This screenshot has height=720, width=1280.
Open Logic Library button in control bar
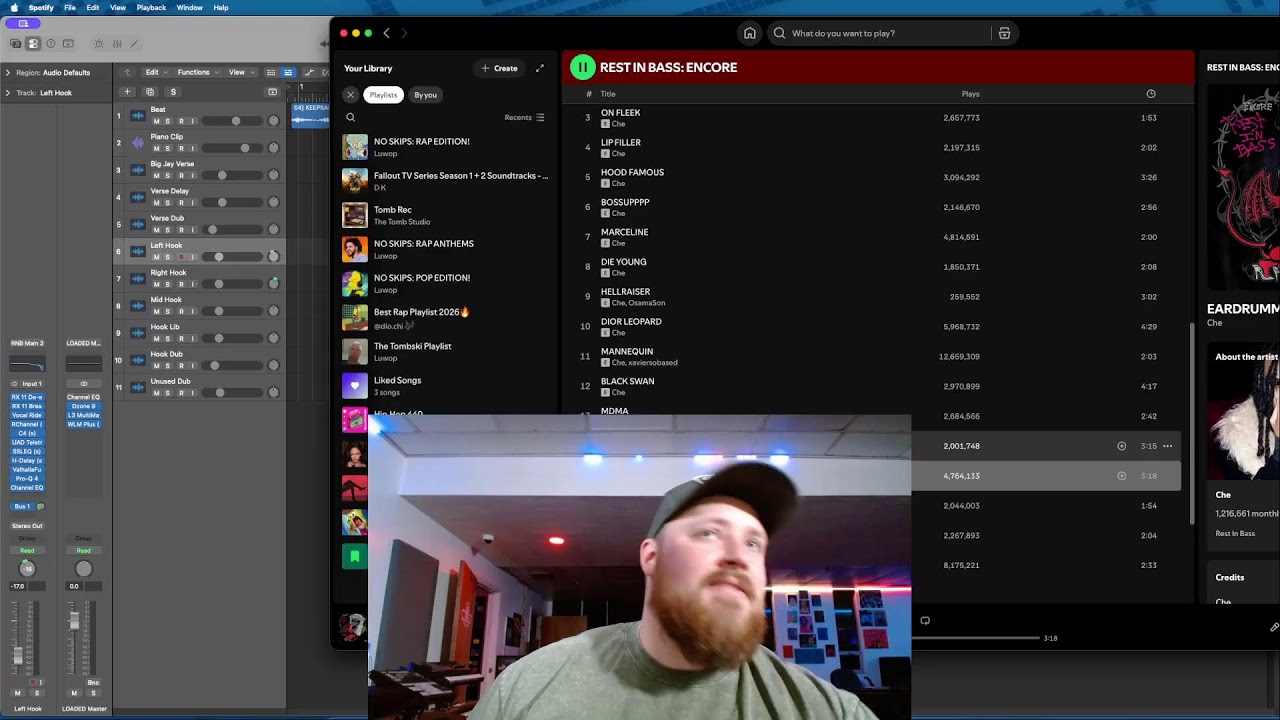click(15, 44)
